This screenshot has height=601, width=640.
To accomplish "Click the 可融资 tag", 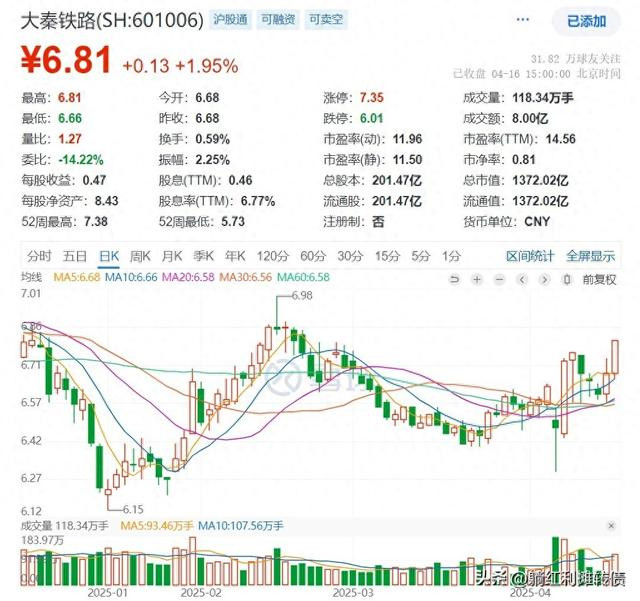I will point(278,19).
